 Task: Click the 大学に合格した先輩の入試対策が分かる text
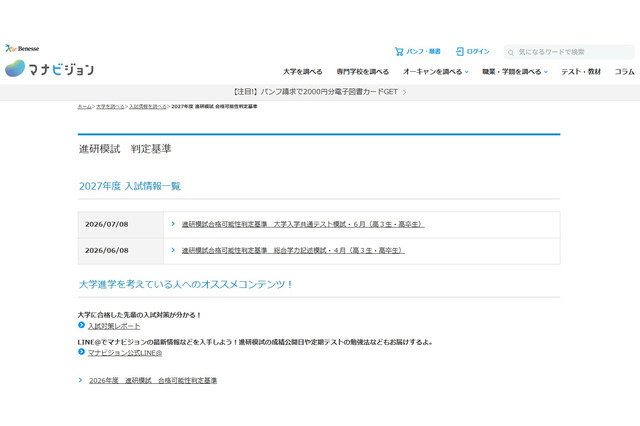(139, 315)
